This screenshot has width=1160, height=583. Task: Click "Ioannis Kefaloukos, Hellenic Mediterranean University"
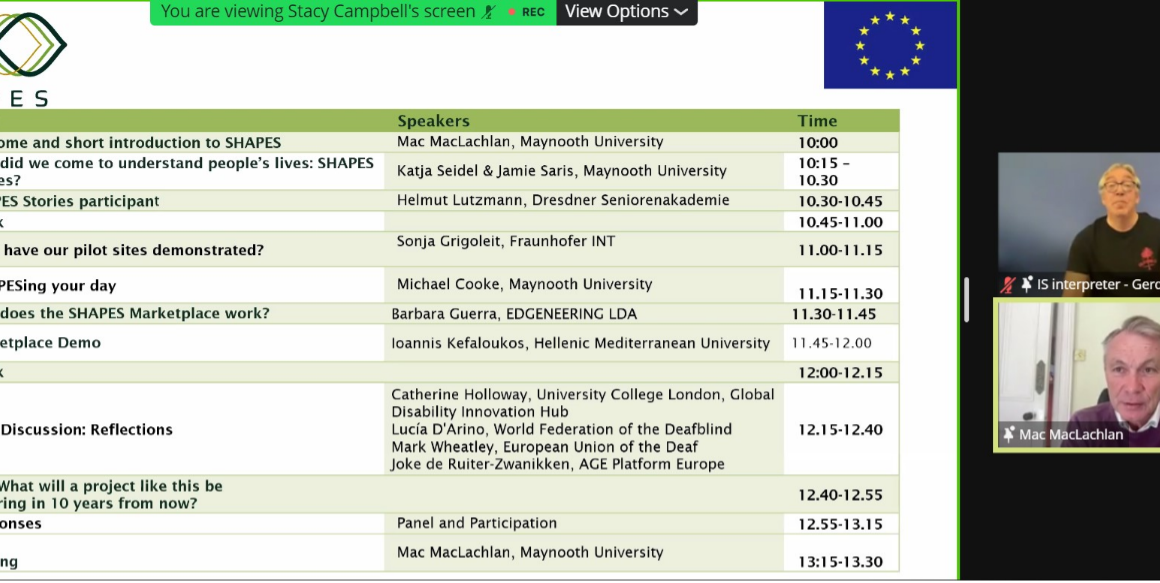coord(581,343)
